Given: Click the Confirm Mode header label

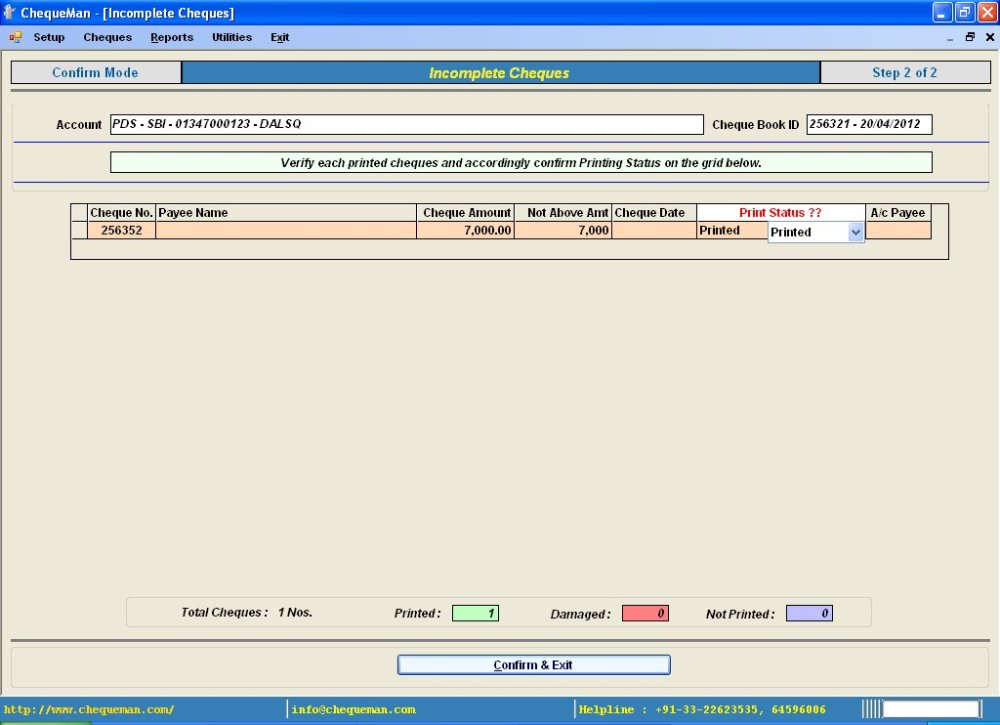Looking at the screenshot, I should 95,72.
